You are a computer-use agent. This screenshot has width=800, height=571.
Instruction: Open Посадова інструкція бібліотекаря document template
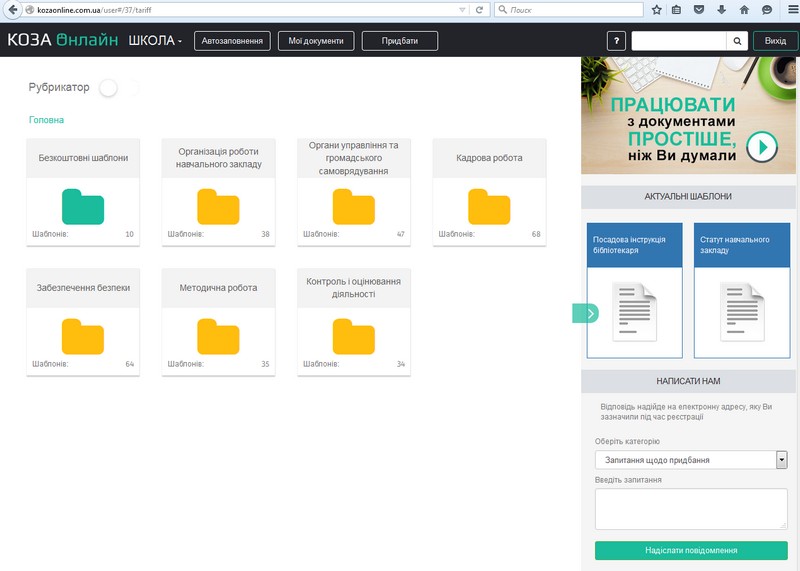(635, 290)
